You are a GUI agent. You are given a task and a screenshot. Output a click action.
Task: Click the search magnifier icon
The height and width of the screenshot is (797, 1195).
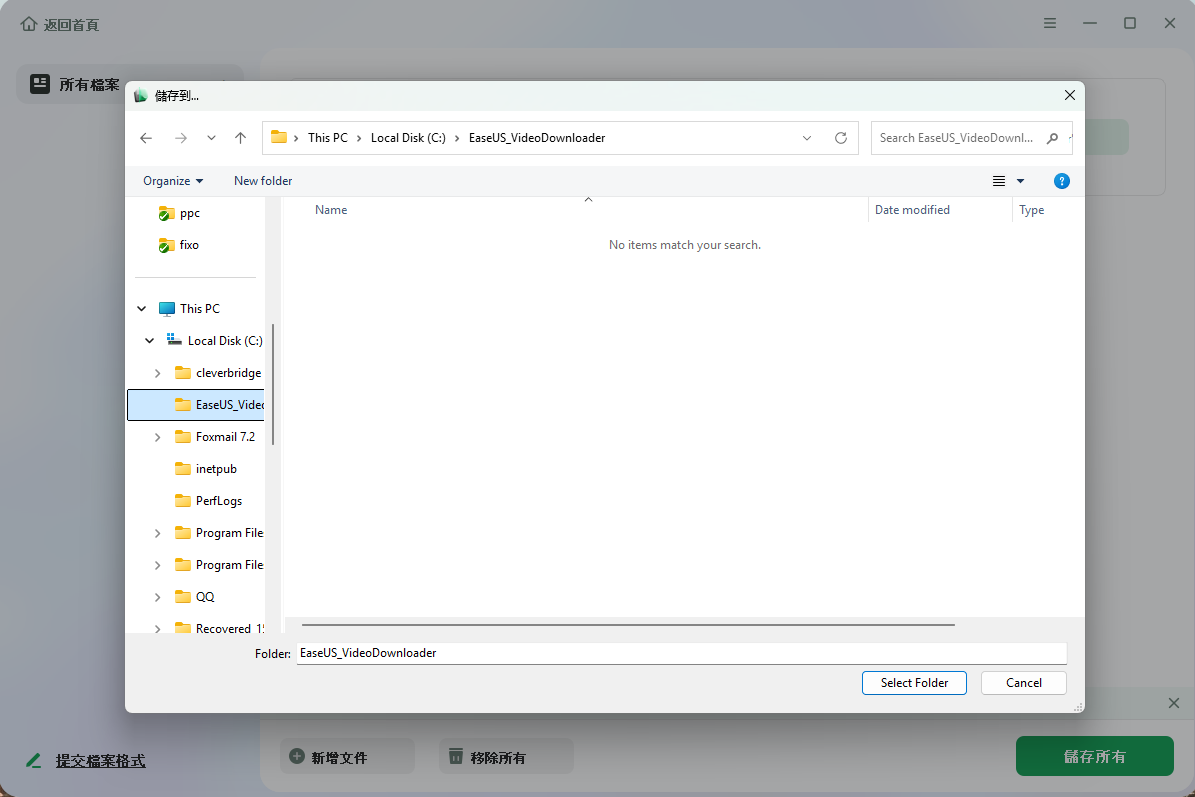[1052, 138]
